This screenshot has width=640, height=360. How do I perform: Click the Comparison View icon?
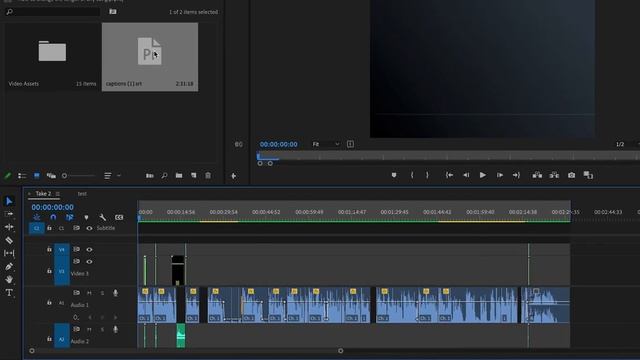coord(588,175)
